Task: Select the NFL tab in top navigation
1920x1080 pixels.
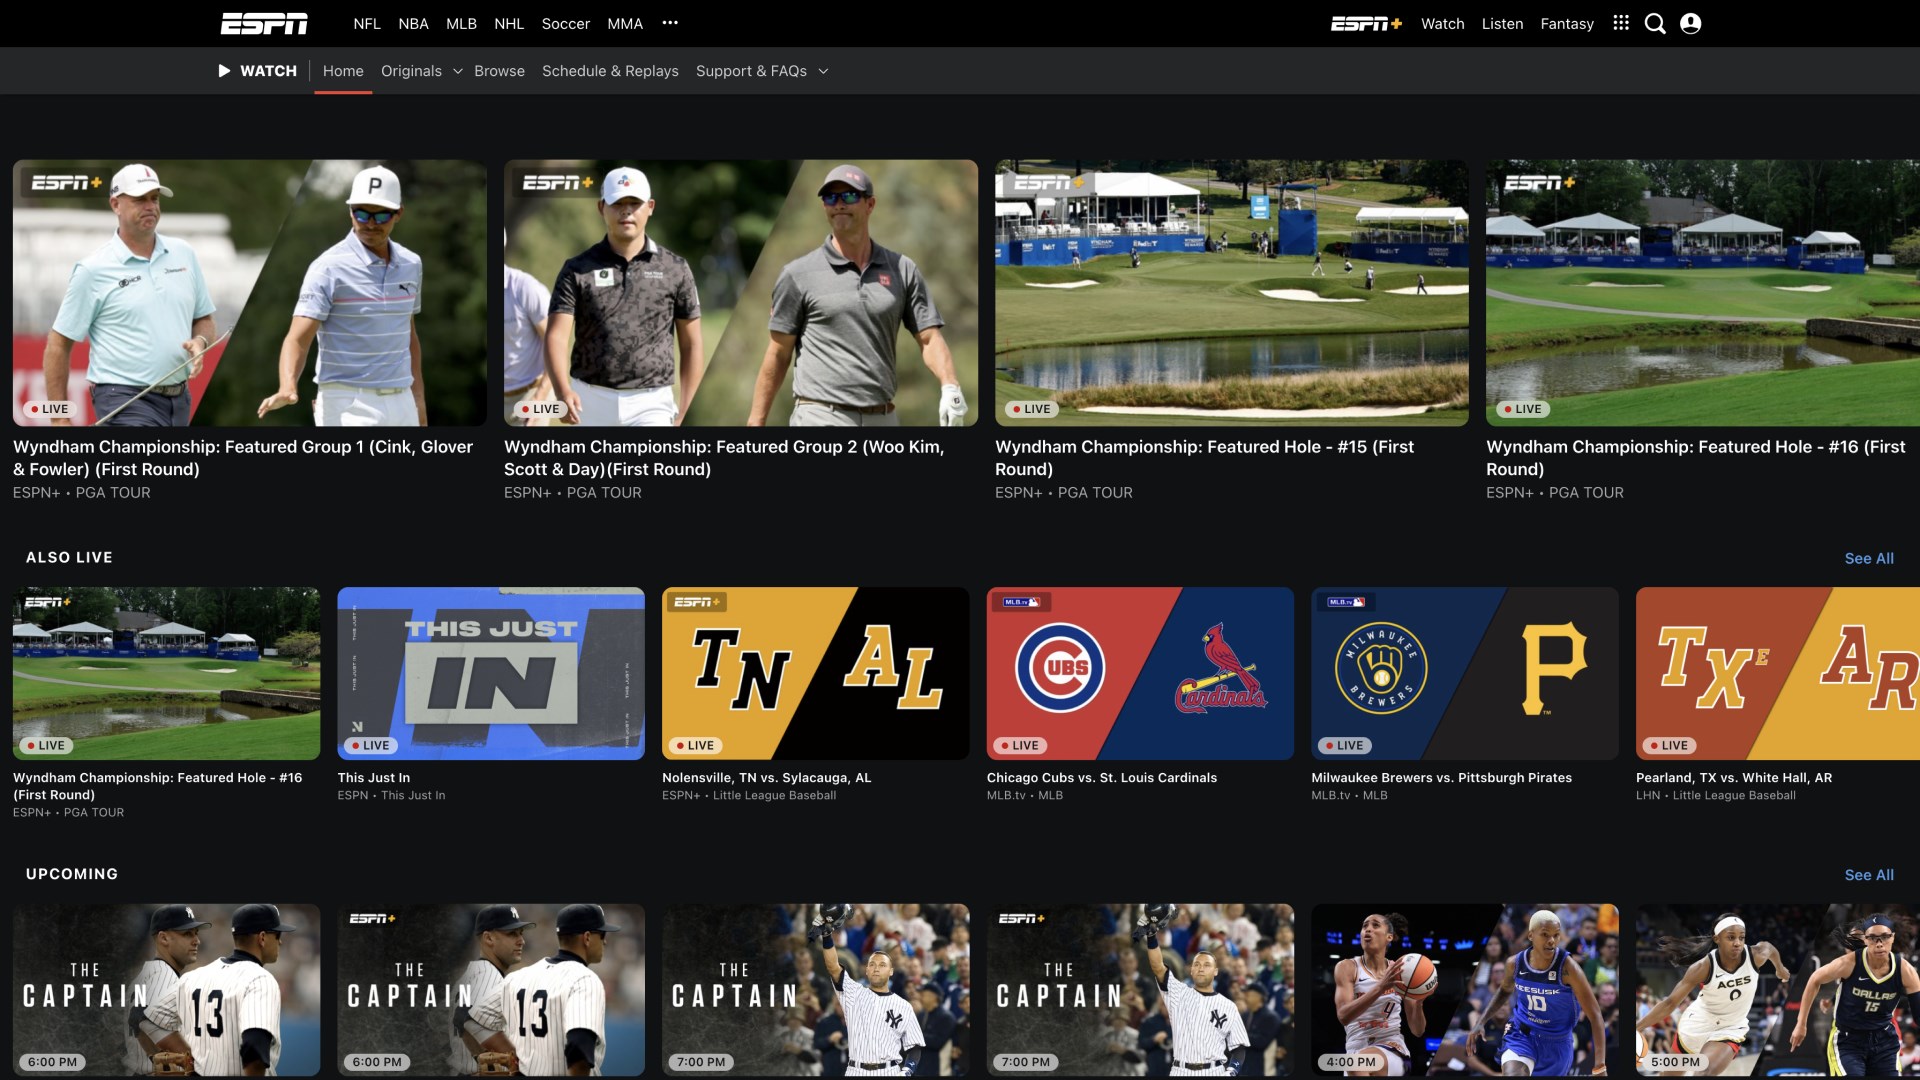Action: (365, 24)
